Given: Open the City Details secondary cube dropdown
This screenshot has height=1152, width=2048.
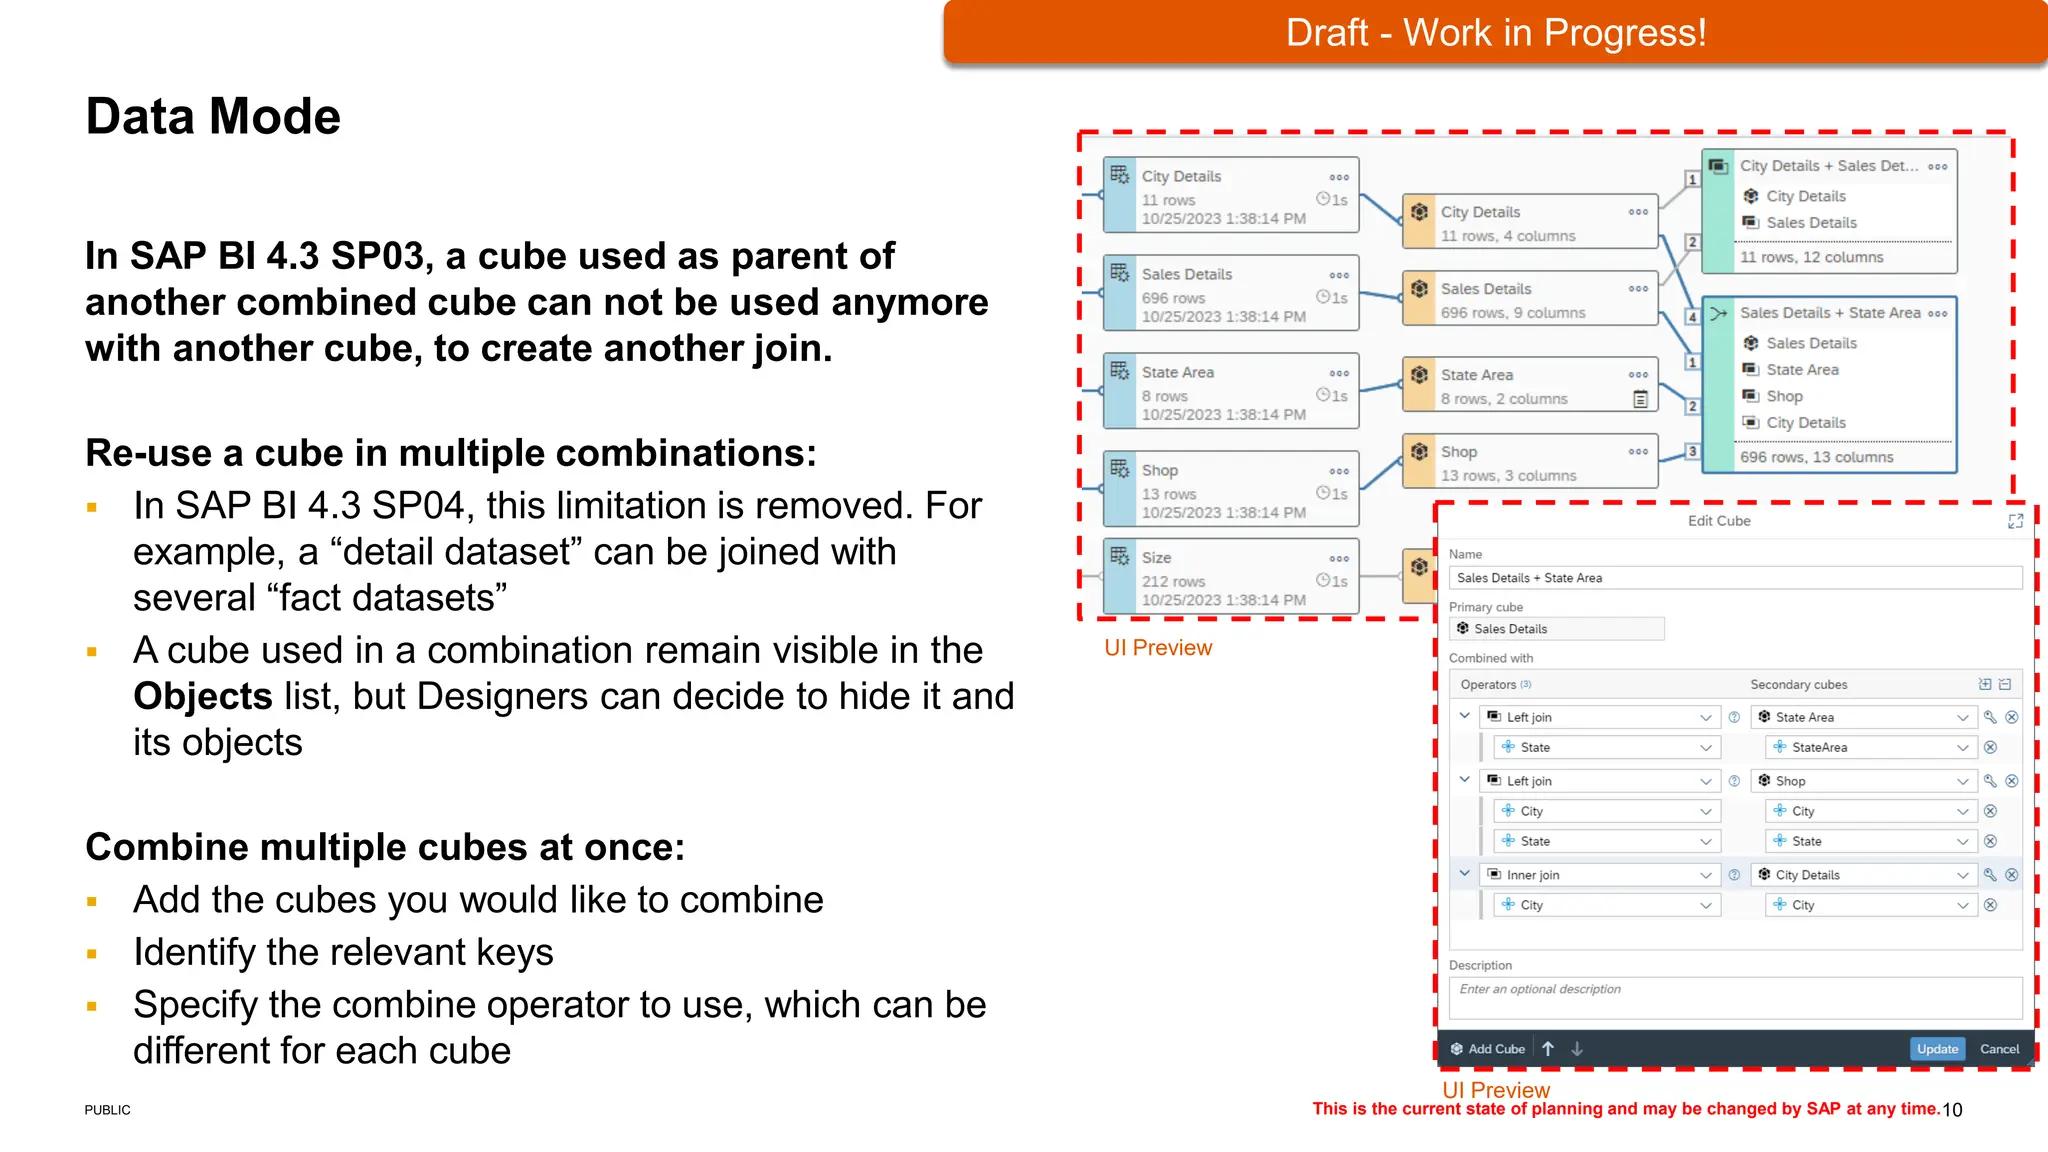Looking at the screenshot, I should coord(1962,875).
